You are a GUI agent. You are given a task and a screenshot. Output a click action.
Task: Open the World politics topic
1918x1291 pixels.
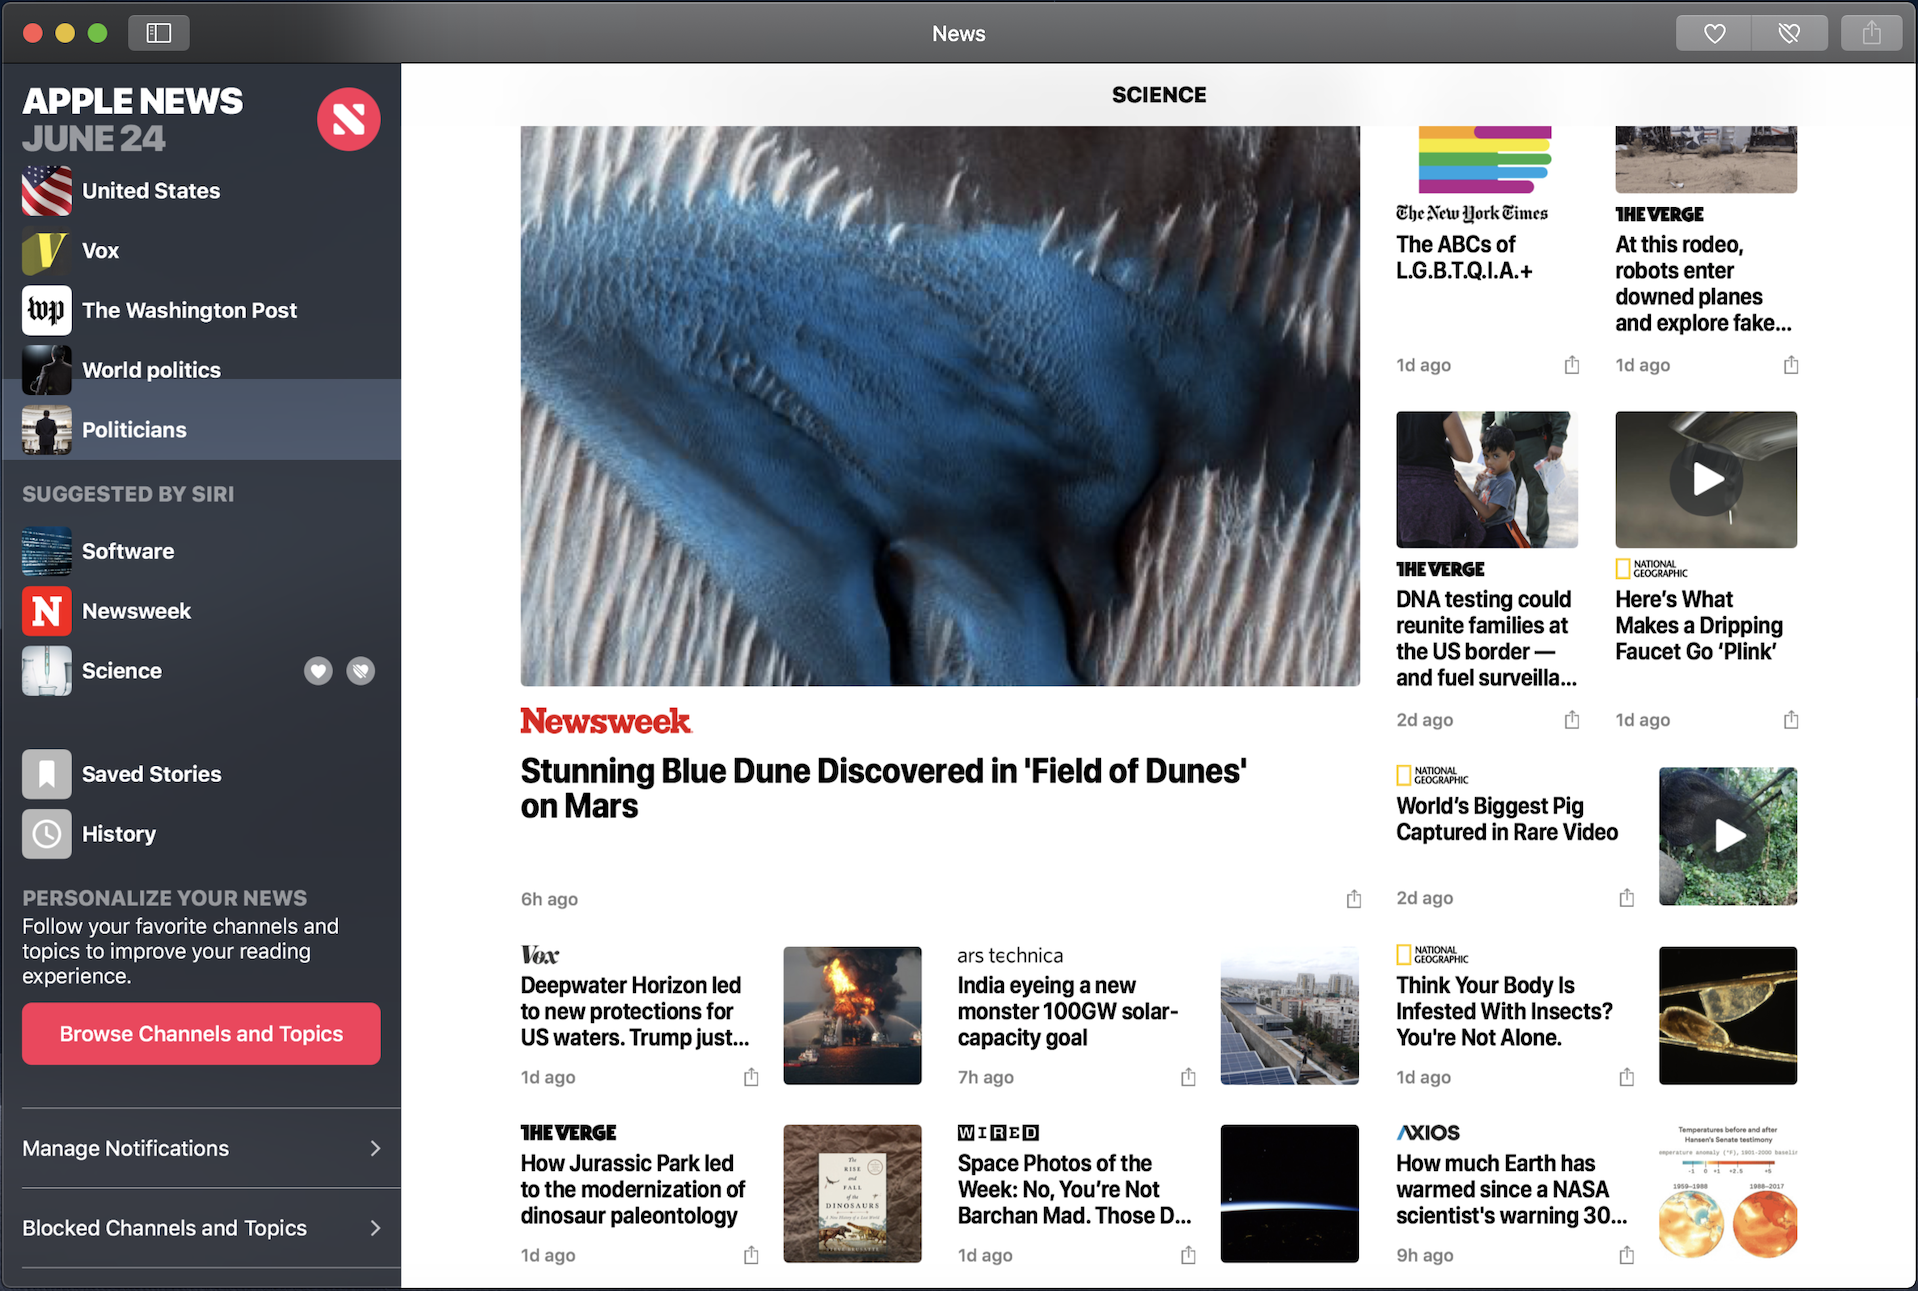coord(201,370)
